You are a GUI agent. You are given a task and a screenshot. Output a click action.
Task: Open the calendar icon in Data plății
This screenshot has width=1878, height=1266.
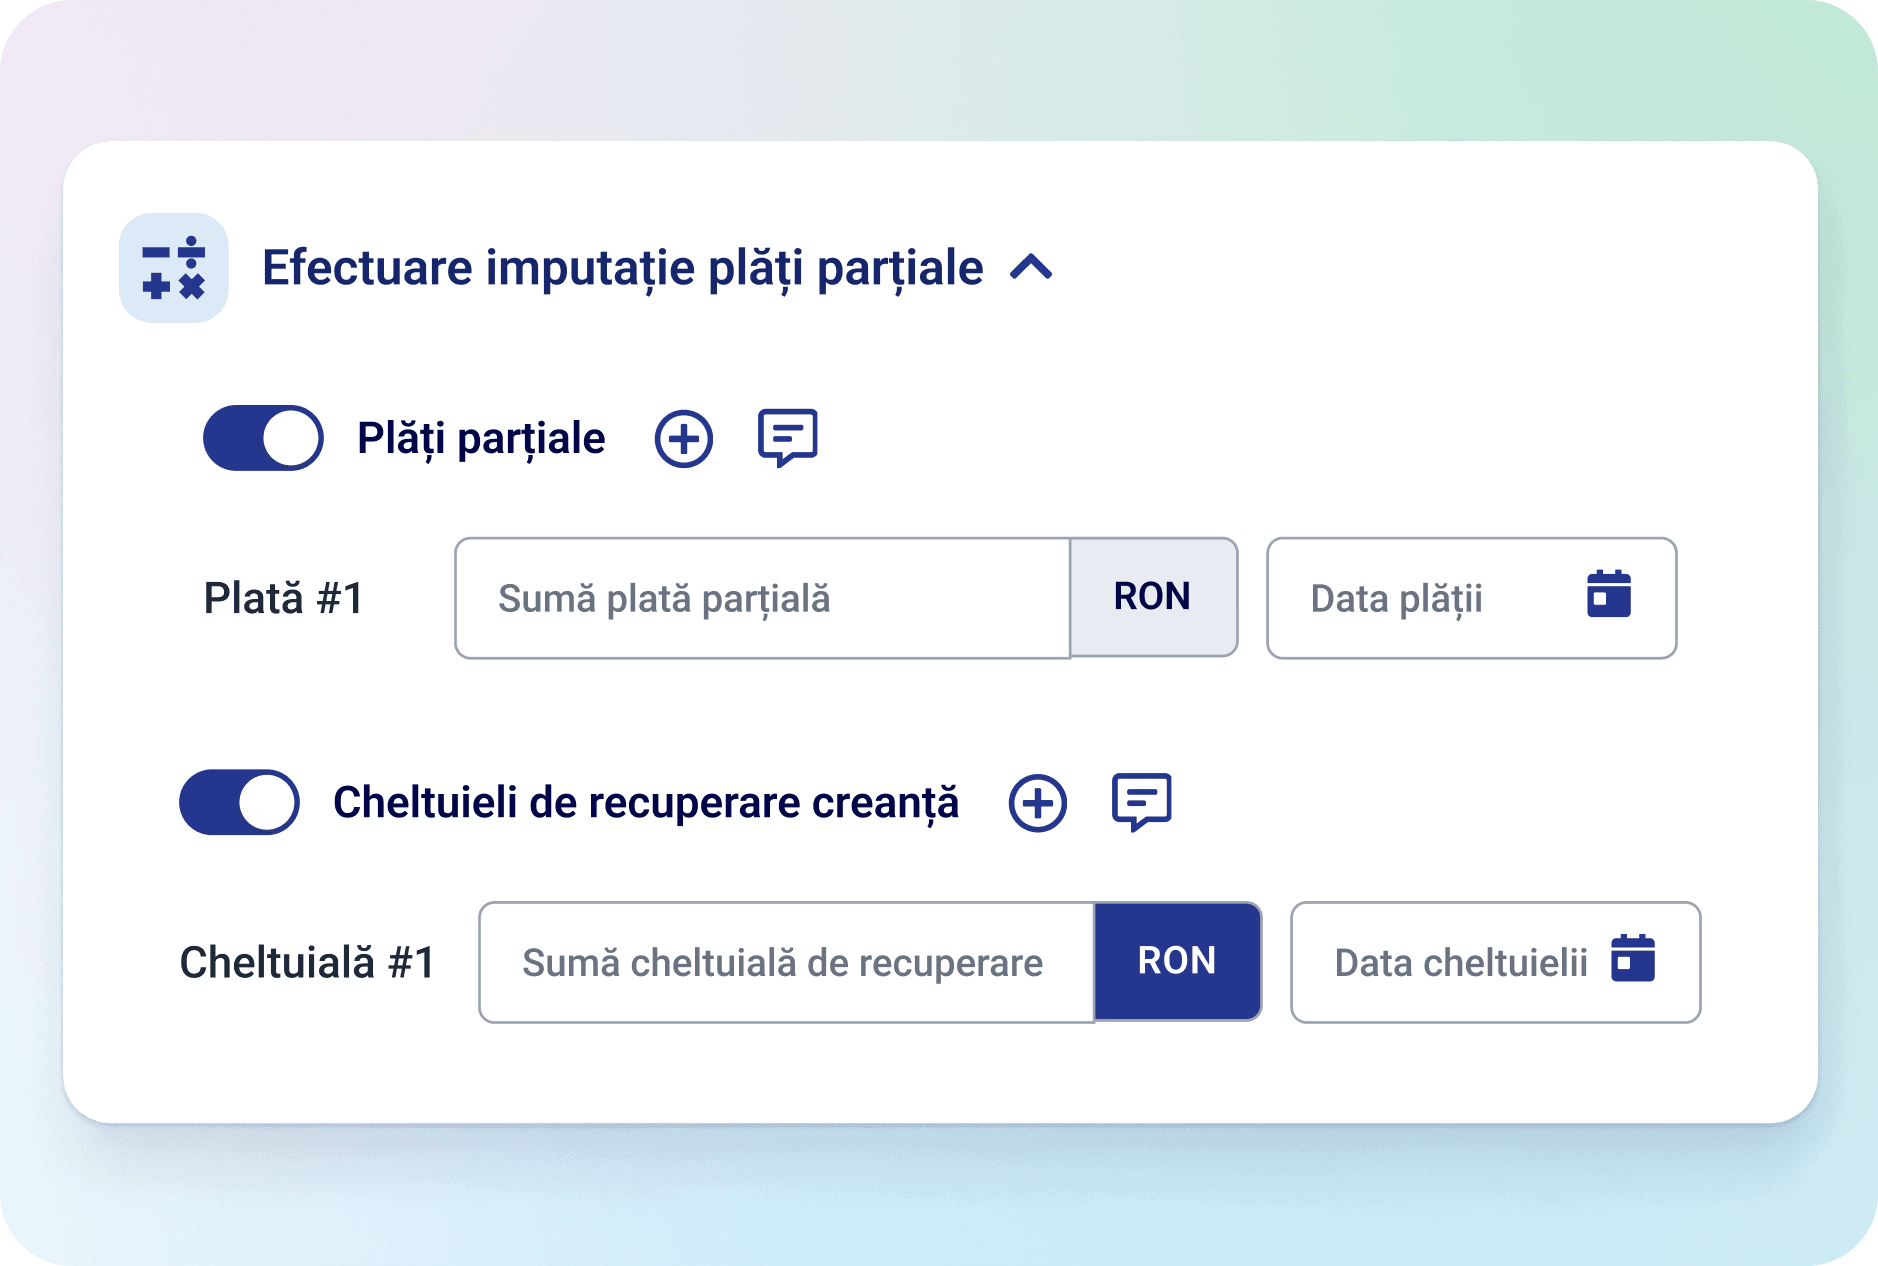tap(1609, 595)
